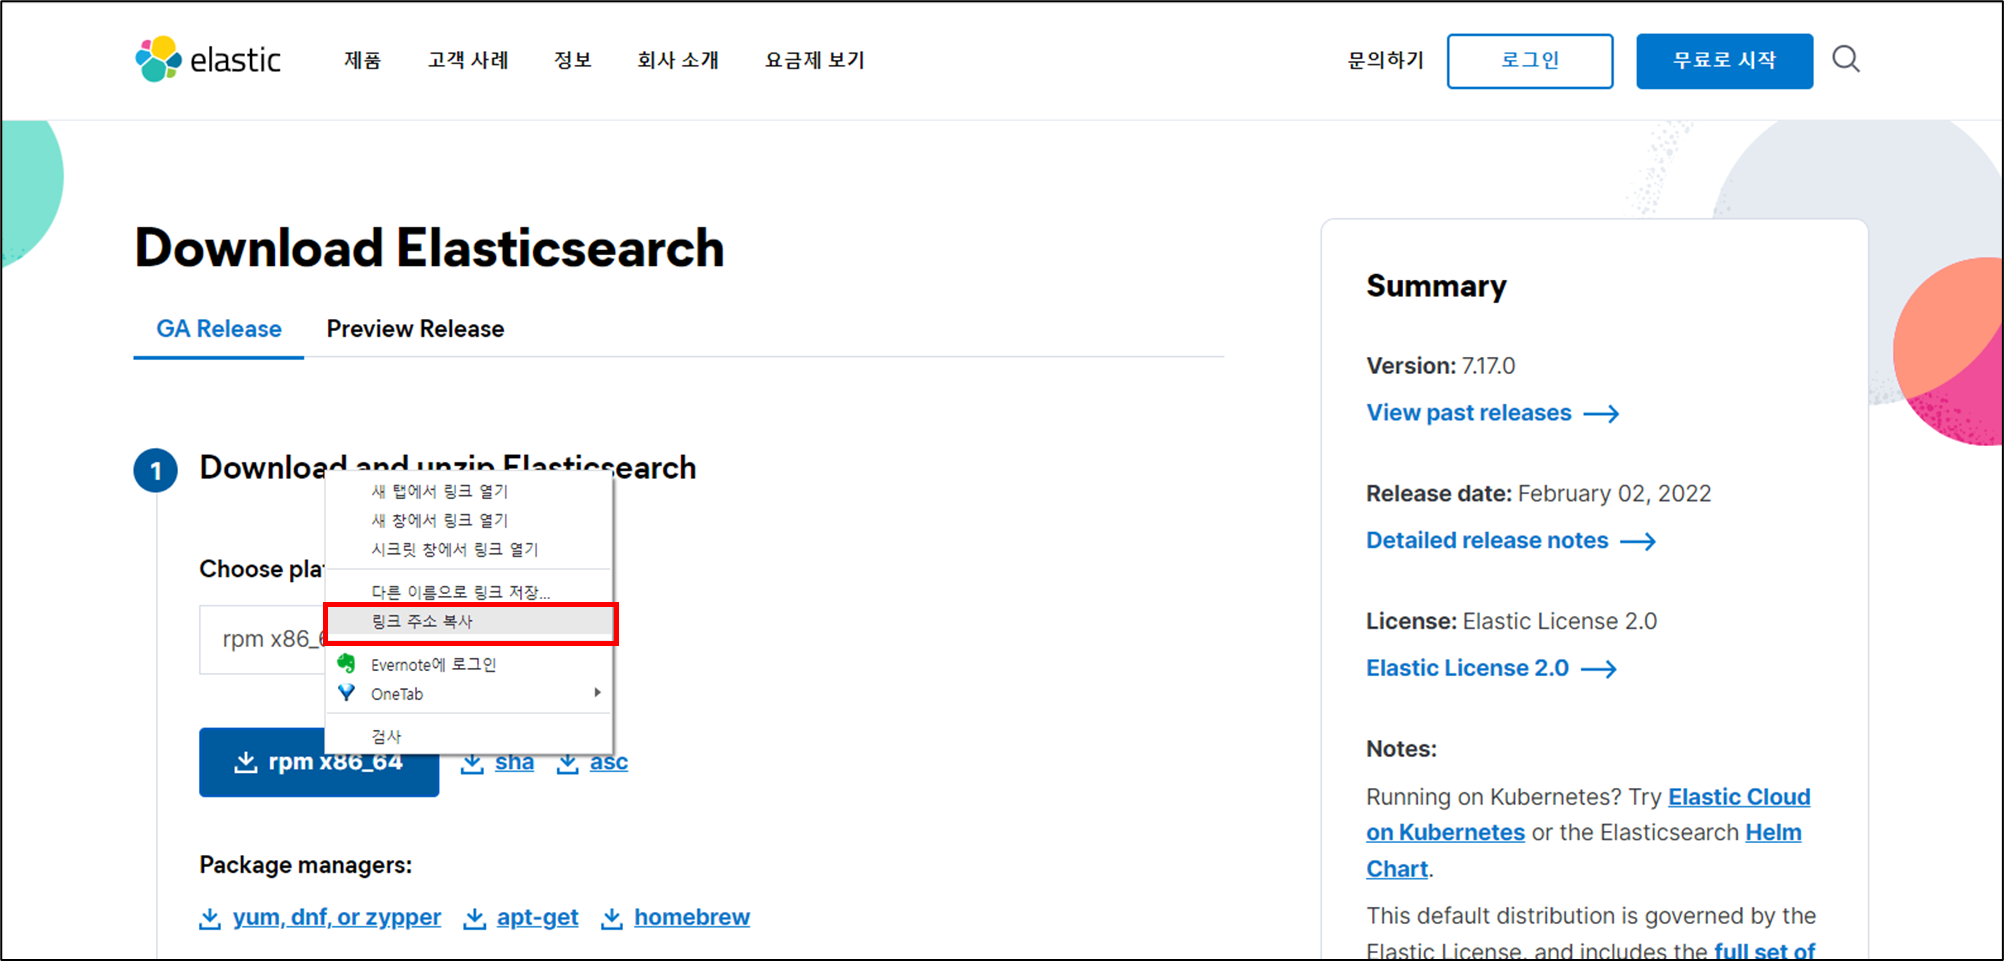Click the Download Elasticsearch page heading
The height and width of the screenshot is (961, 2004).
pyautogui.click(x=429, y=248)
